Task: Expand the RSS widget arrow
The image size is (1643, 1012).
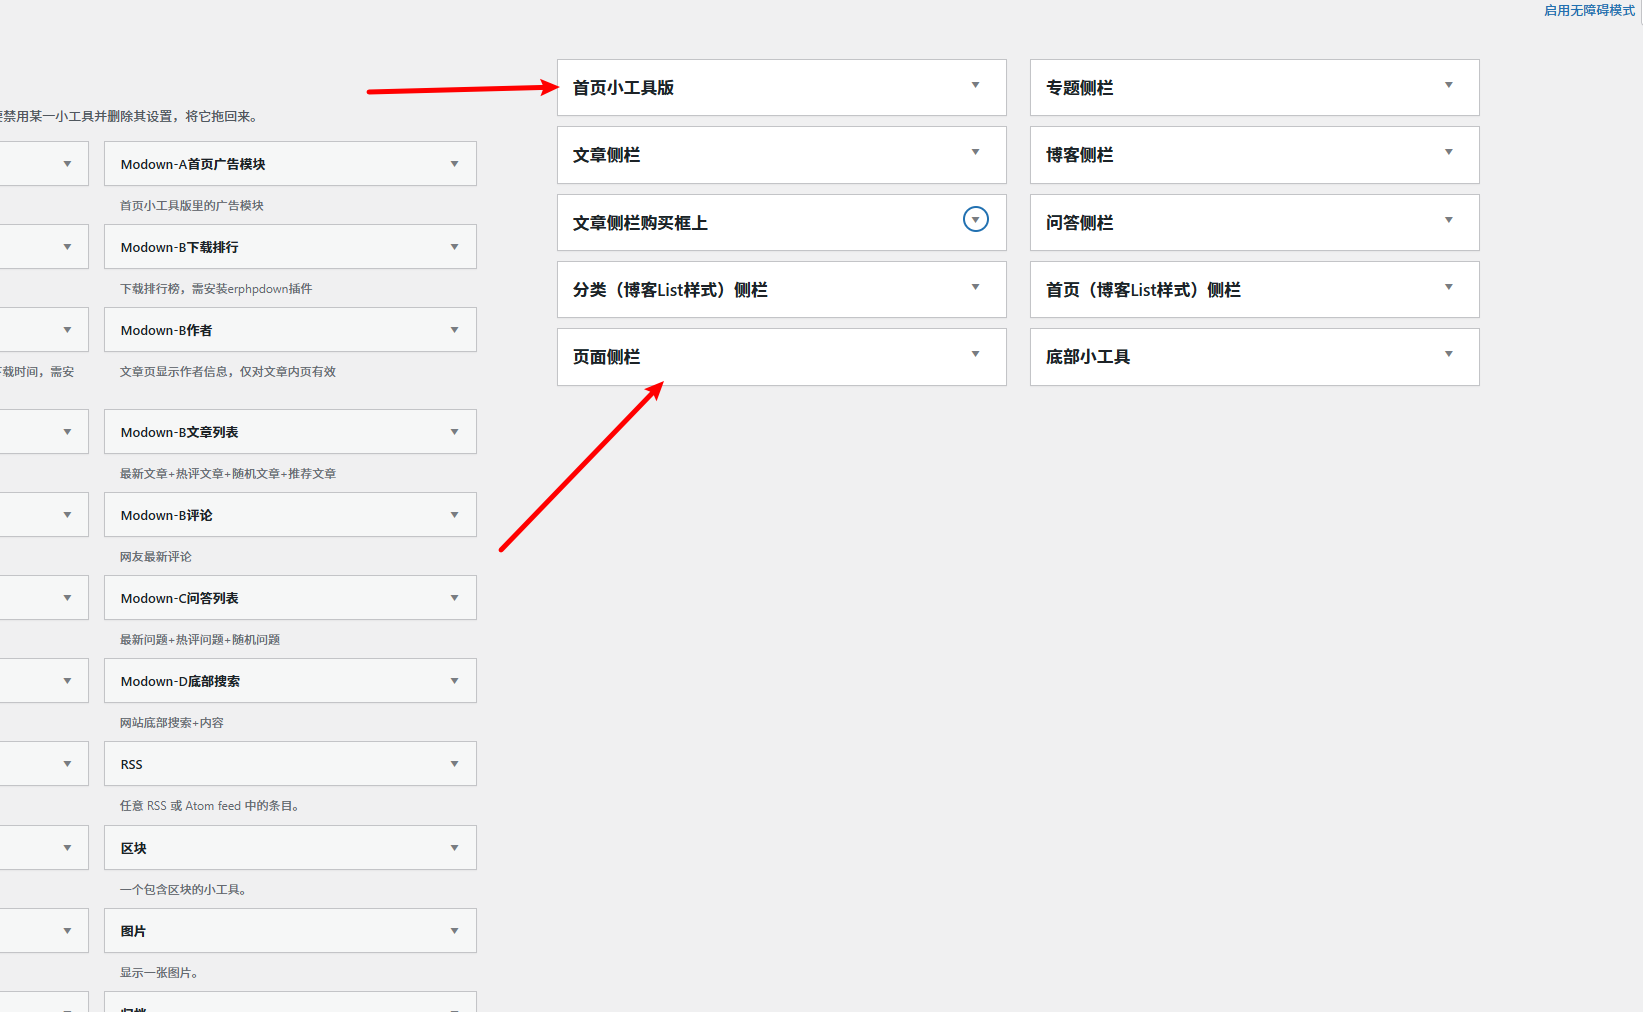Action: [x=454, y=764]
